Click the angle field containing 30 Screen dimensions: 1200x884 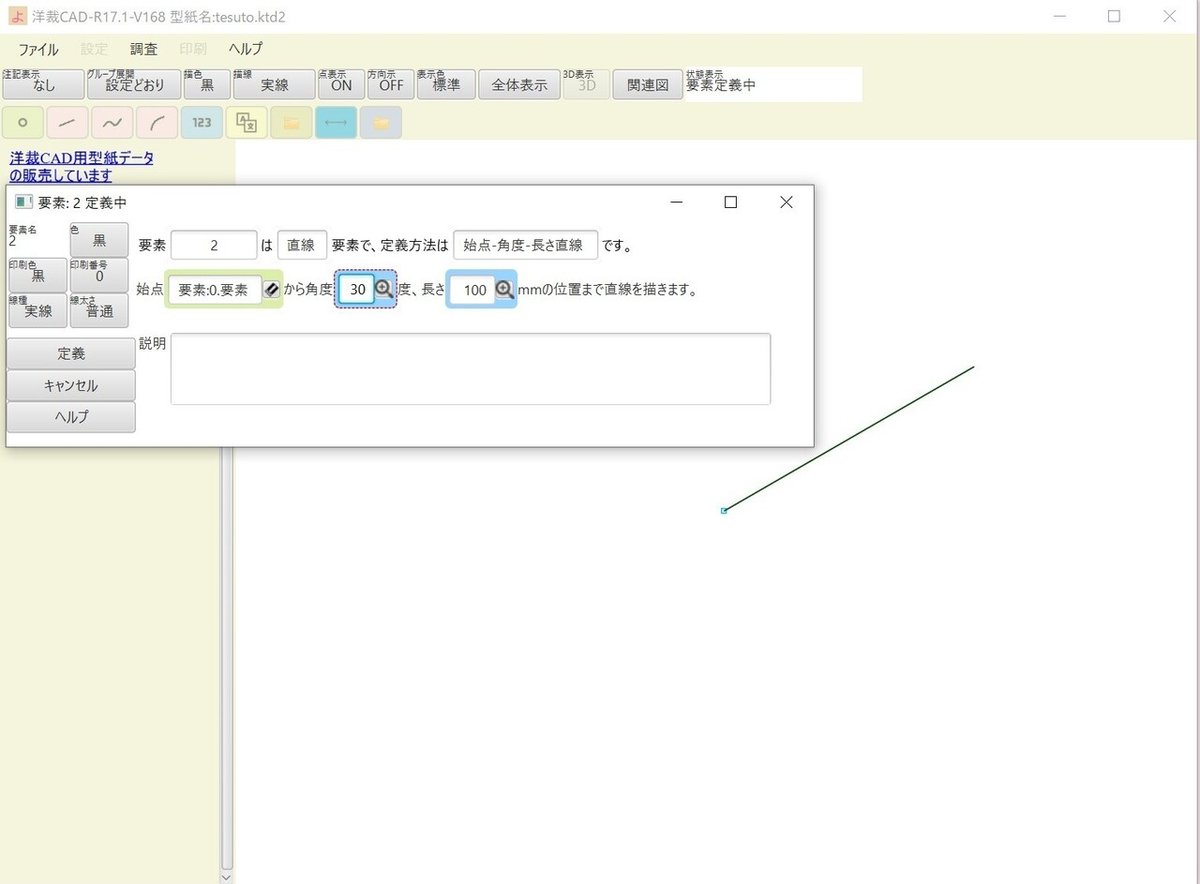tap(356, 290)
